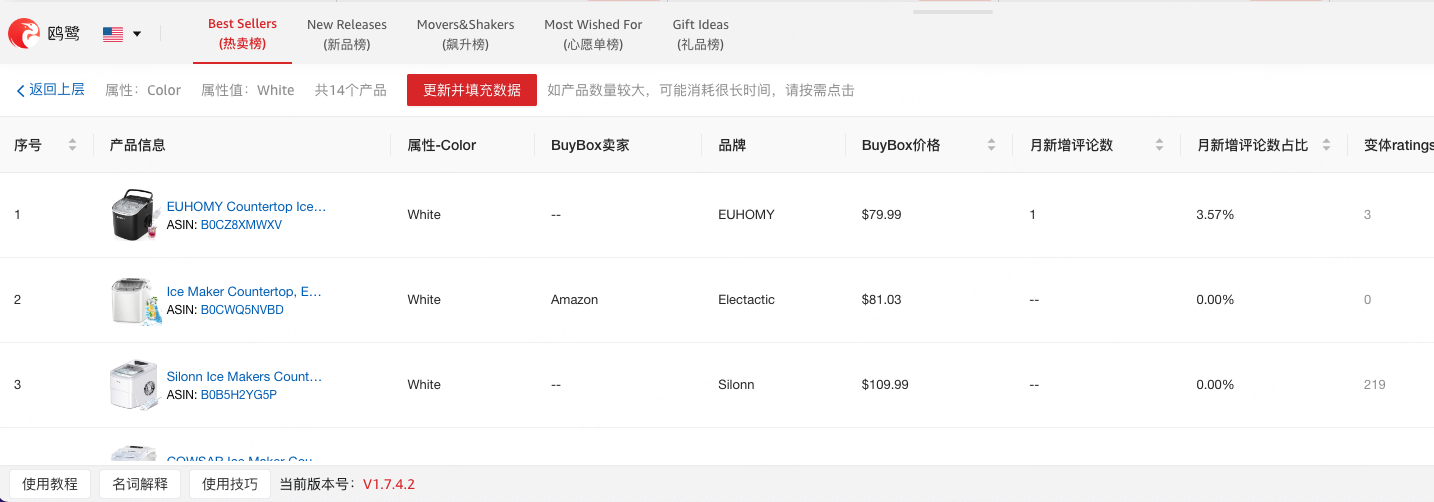Click the 共14个产品 count label

pos(350,90)
